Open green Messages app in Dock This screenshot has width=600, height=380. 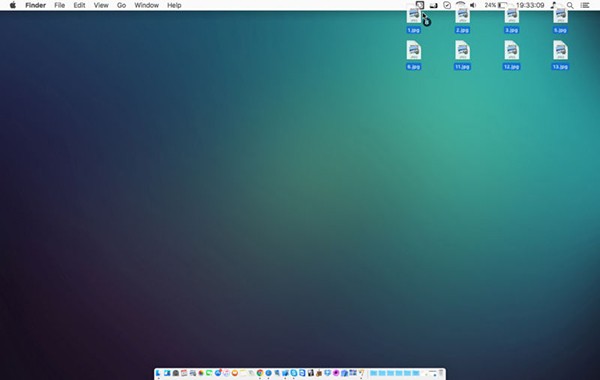coord(209,373)
